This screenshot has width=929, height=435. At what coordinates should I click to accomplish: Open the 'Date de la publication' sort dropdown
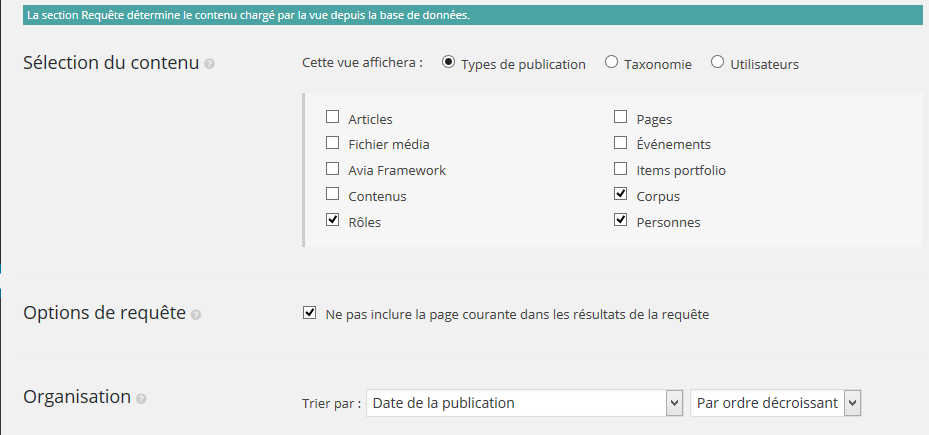coord(524,403)
